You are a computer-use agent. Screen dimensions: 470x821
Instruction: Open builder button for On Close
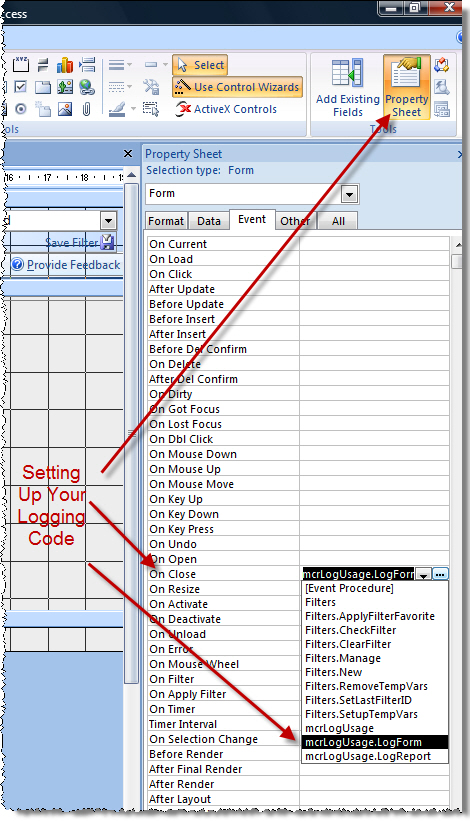pyautogui.click(x=440, y=574)
